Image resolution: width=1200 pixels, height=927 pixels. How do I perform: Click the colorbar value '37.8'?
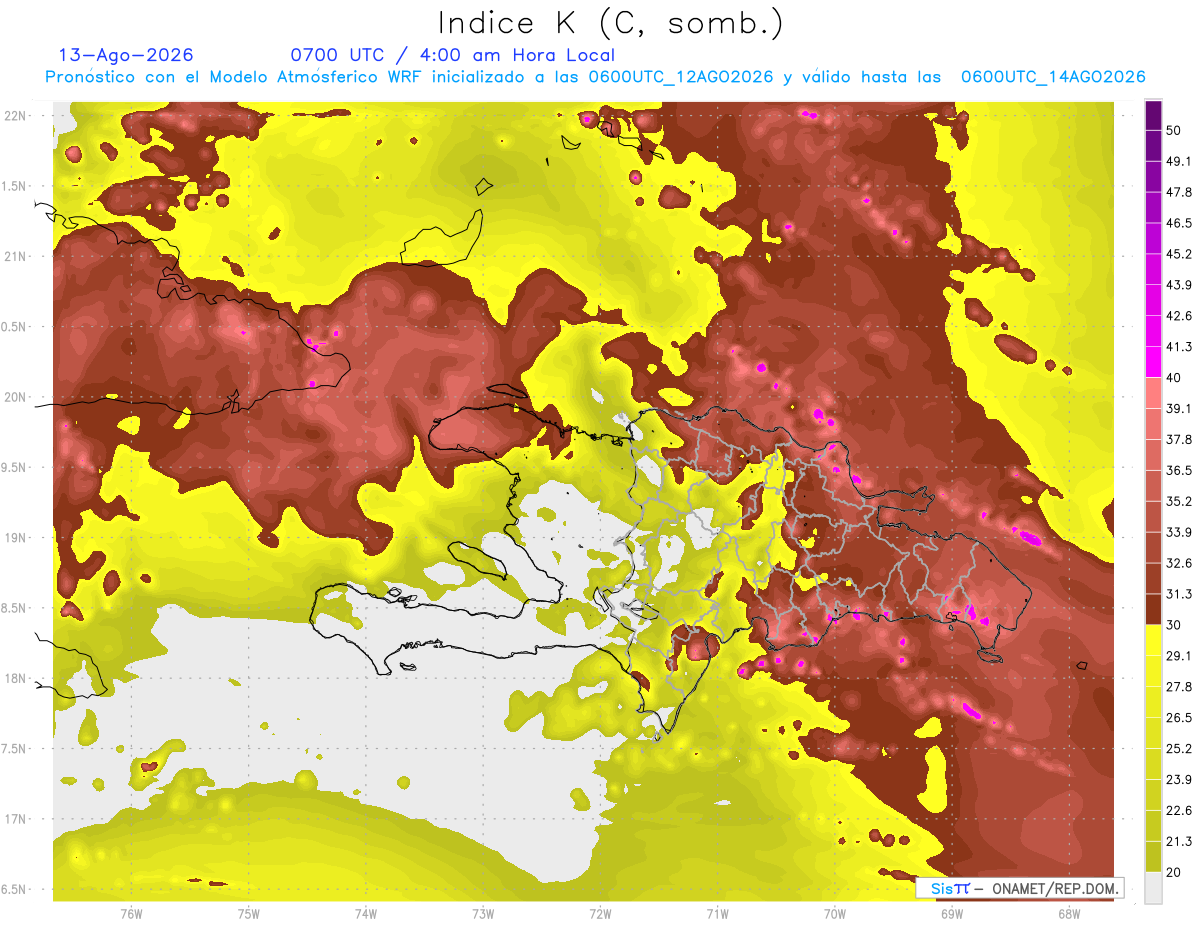[1179, 440]
